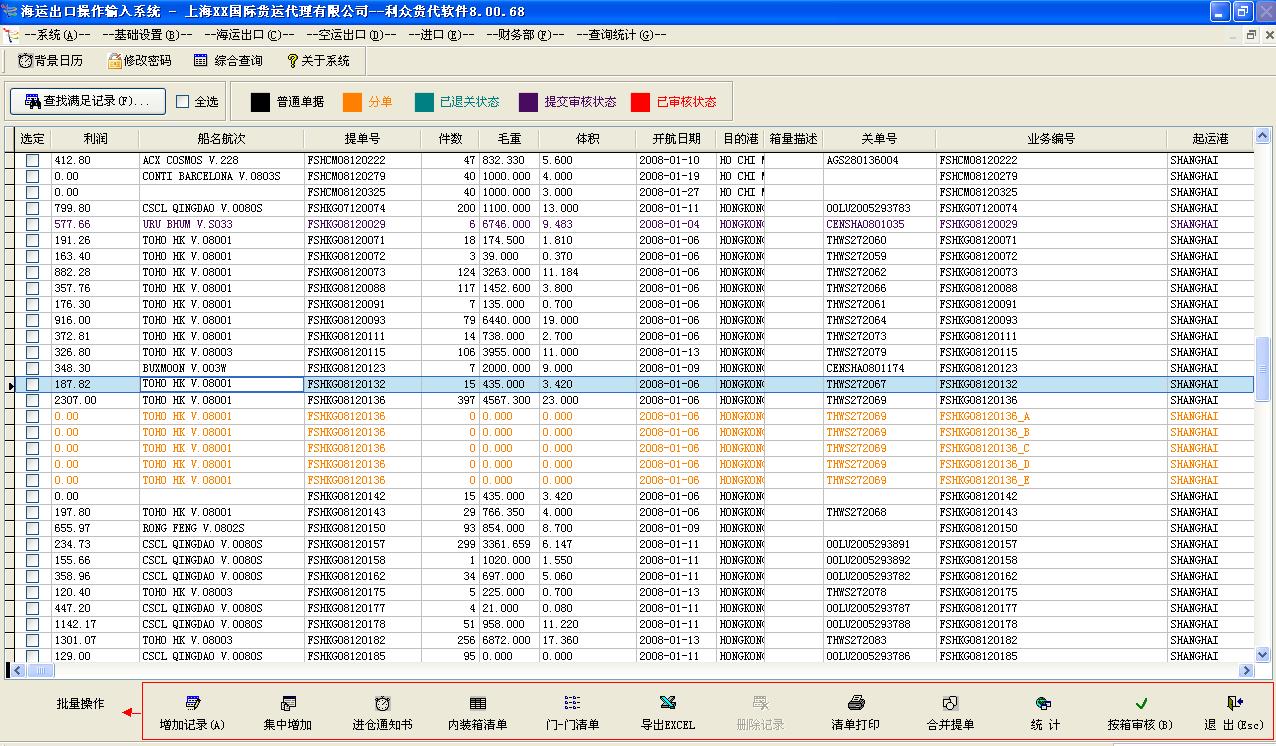Select the checkbox for bill FSHKG08120185

click(33, 656)
